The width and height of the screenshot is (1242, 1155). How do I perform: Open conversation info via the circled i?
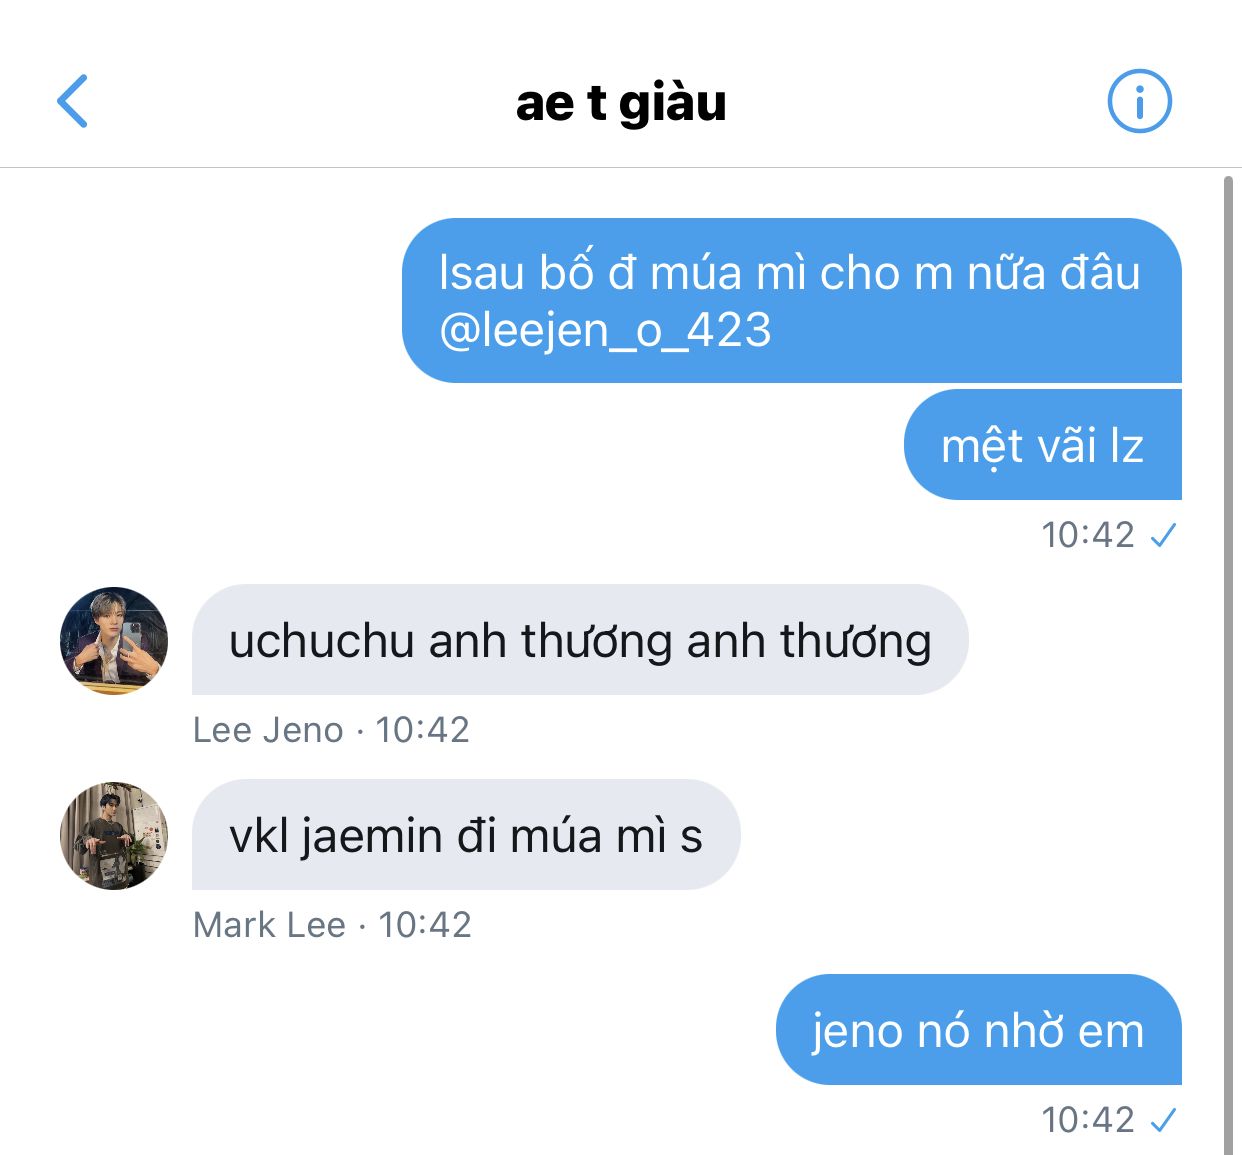1139,101
